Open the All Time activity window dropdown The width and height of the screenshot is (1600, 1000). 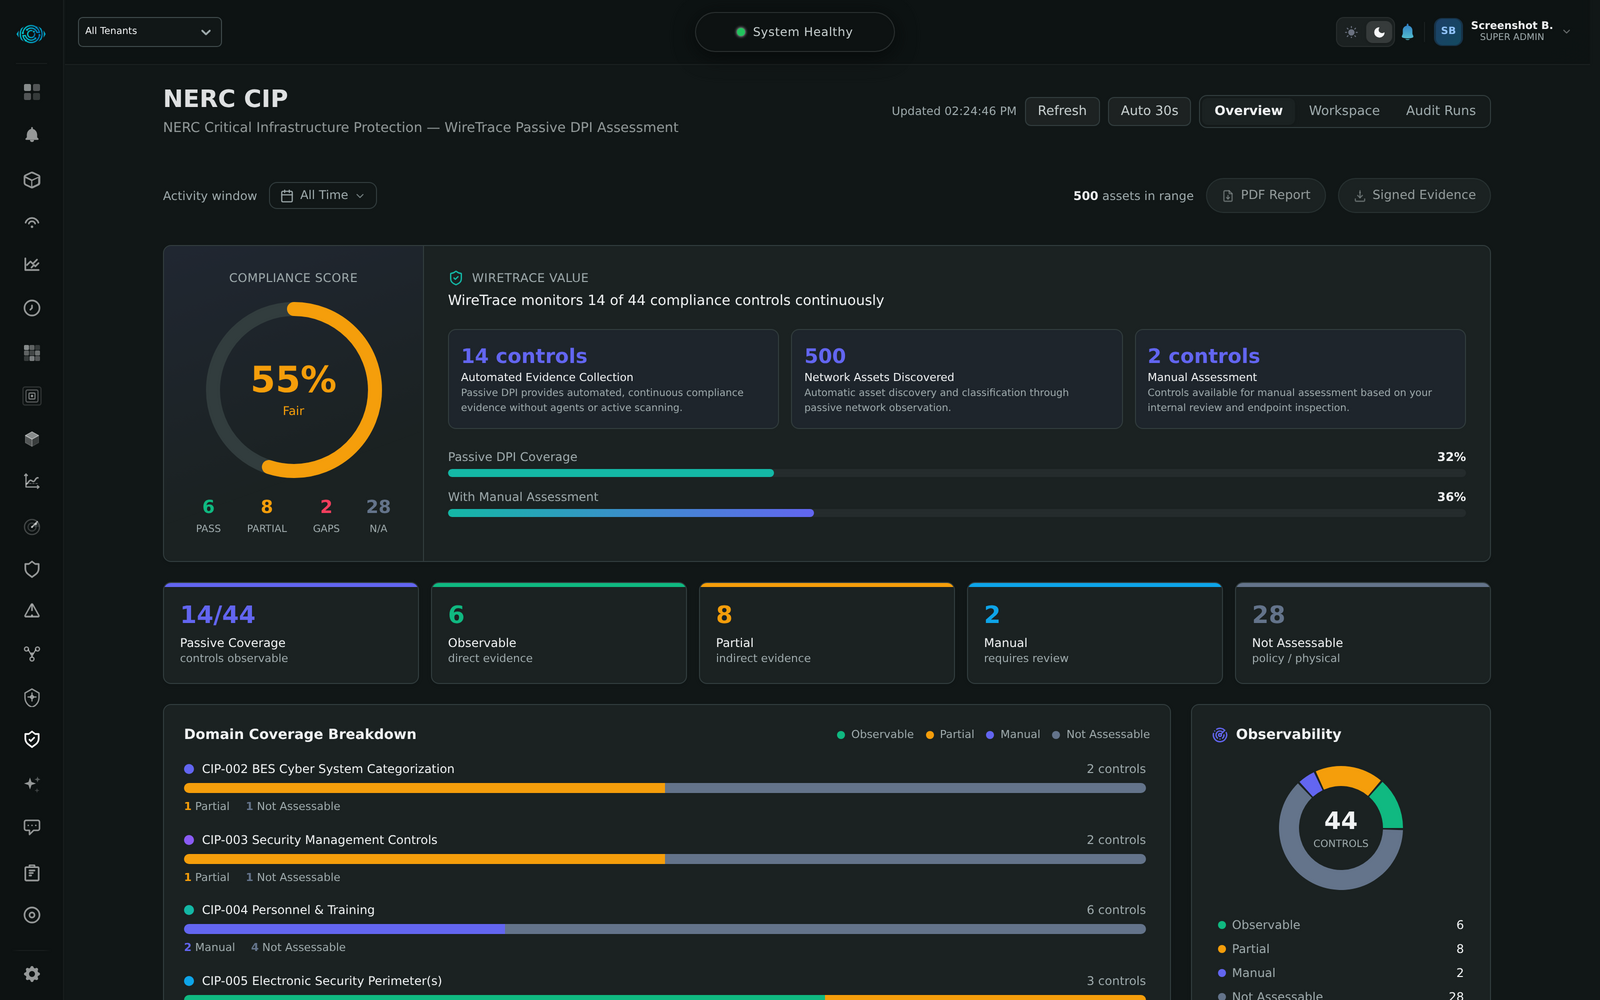pyautogui.click(x=323, y=195)
